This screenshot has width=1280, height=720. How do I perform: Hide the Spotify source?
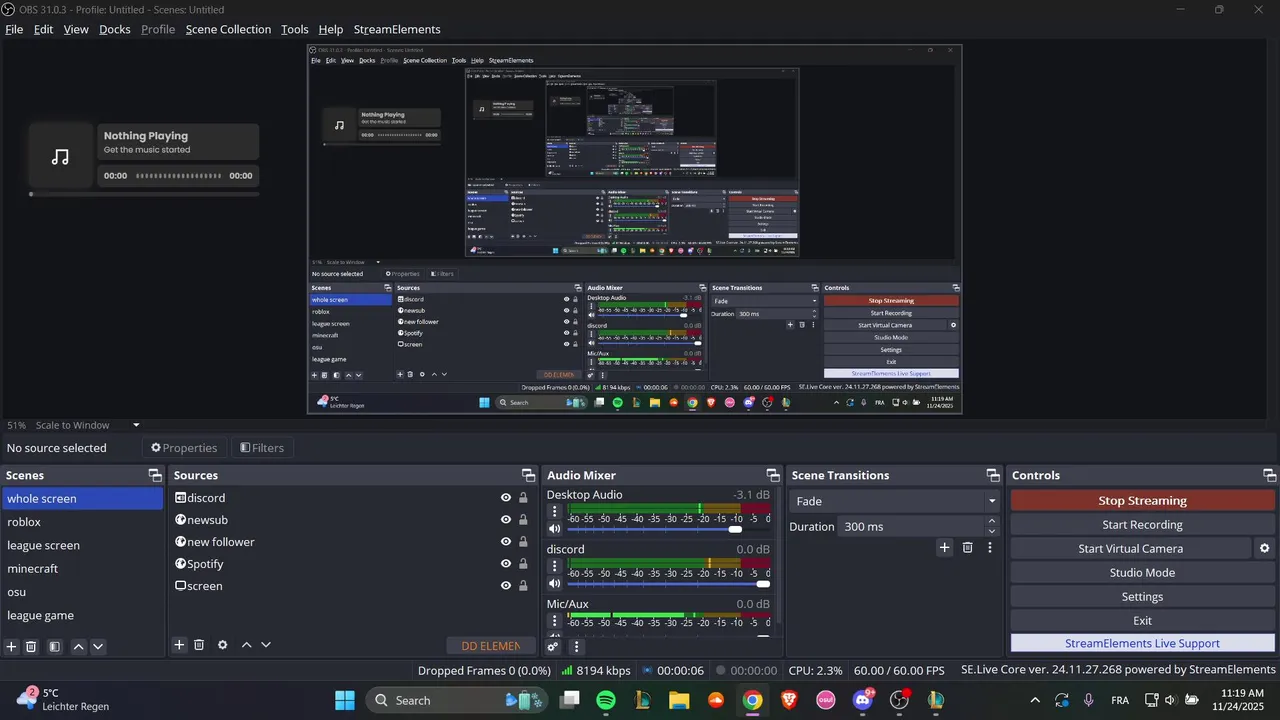506,564
